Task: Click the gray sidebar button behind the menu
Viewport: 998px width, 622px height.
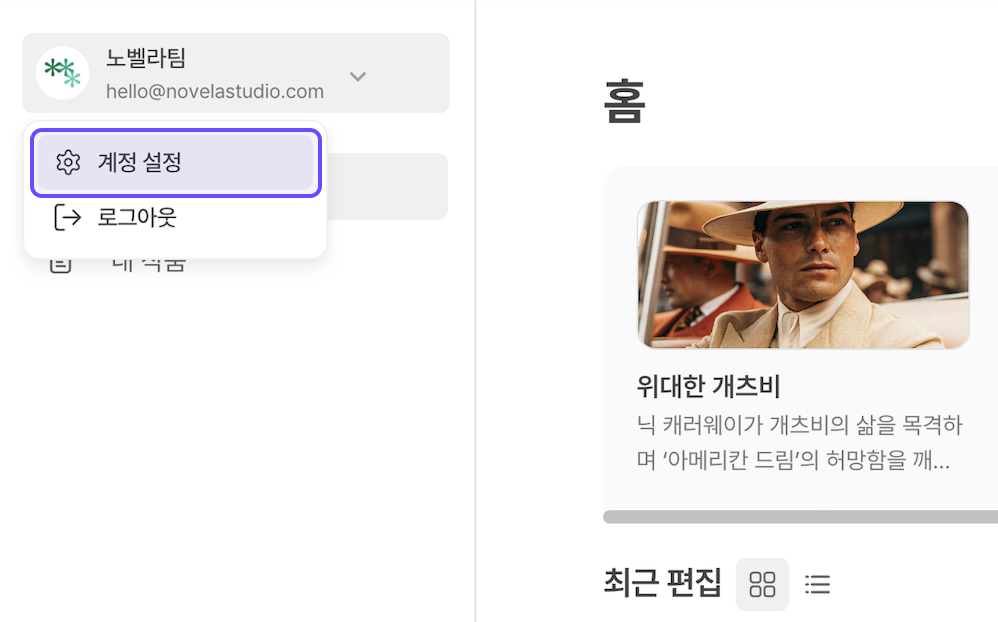Action: pyautogui.click(x=387, y=187)
